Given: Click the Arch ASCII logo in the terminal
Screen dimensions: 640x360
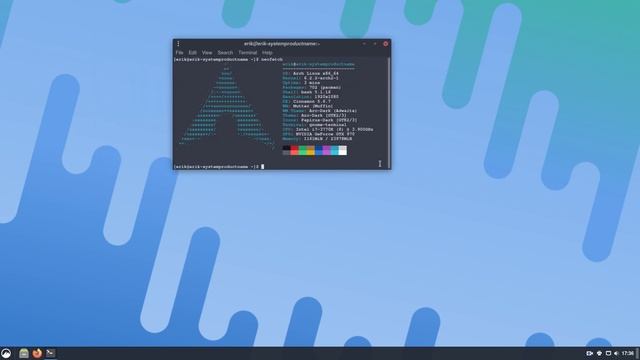Looking at the screenshot, I should 227,106.
